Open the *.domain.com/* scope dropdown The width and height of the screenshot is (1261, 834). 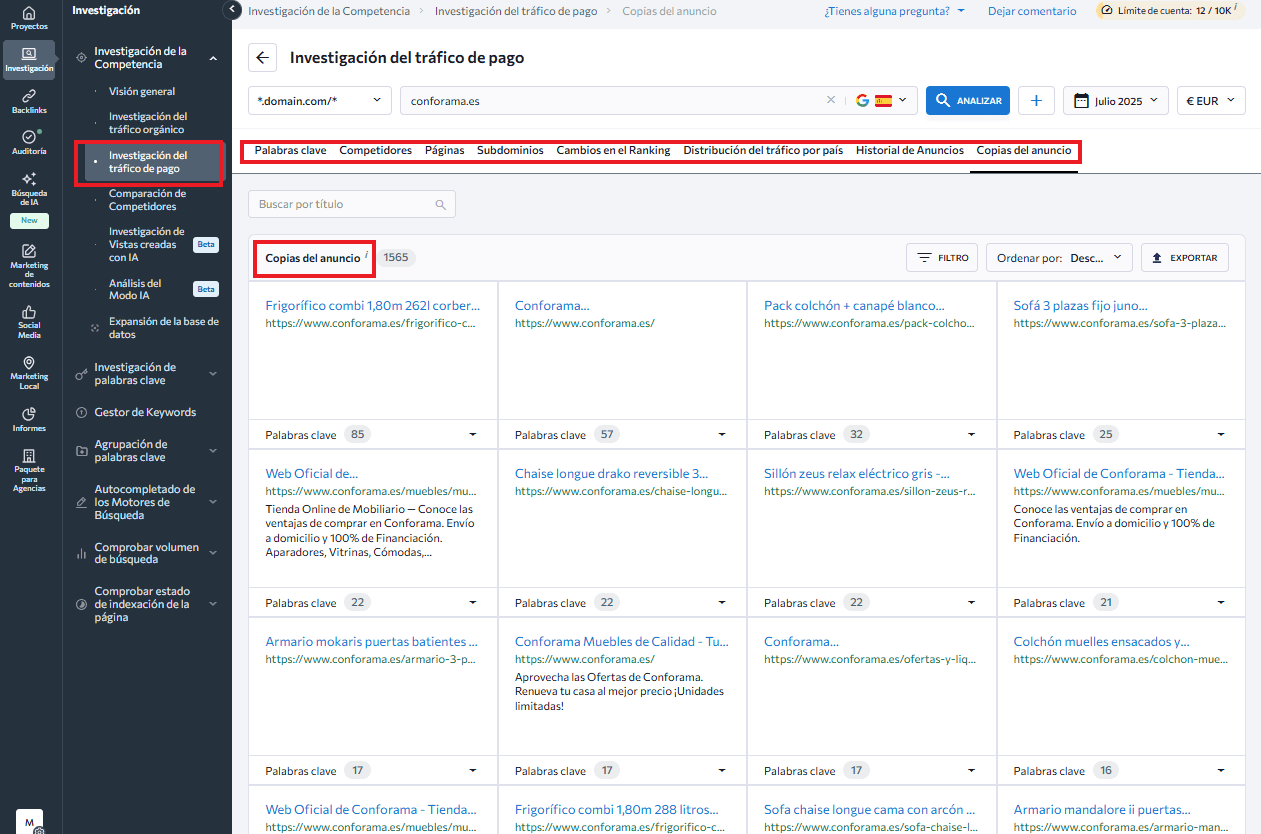[320, 100]
